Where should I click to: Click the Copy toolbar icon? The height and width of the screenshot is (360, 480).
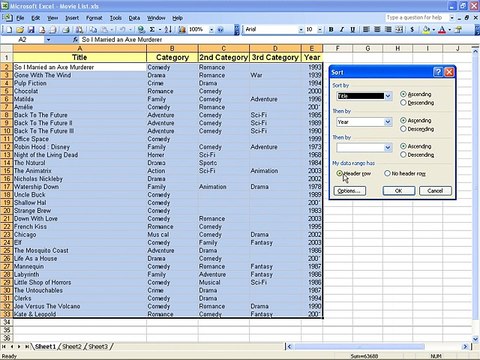tap(94, 30)
